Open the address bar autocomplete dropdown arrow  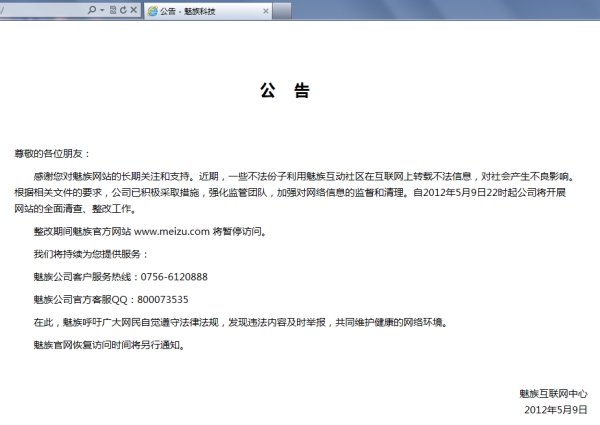point(102,10)
